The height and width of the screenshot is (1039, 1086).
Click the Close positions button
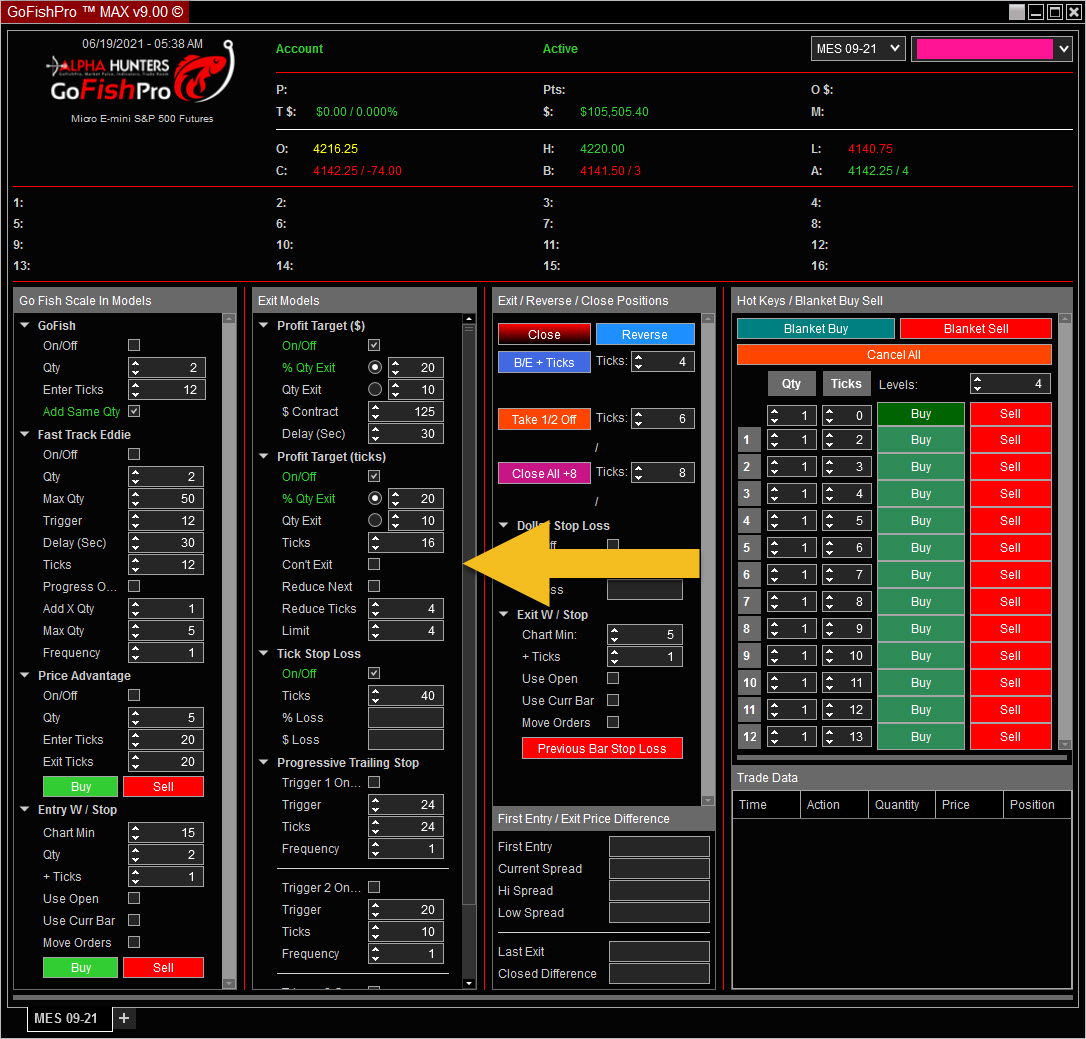(x=544, y=334)
